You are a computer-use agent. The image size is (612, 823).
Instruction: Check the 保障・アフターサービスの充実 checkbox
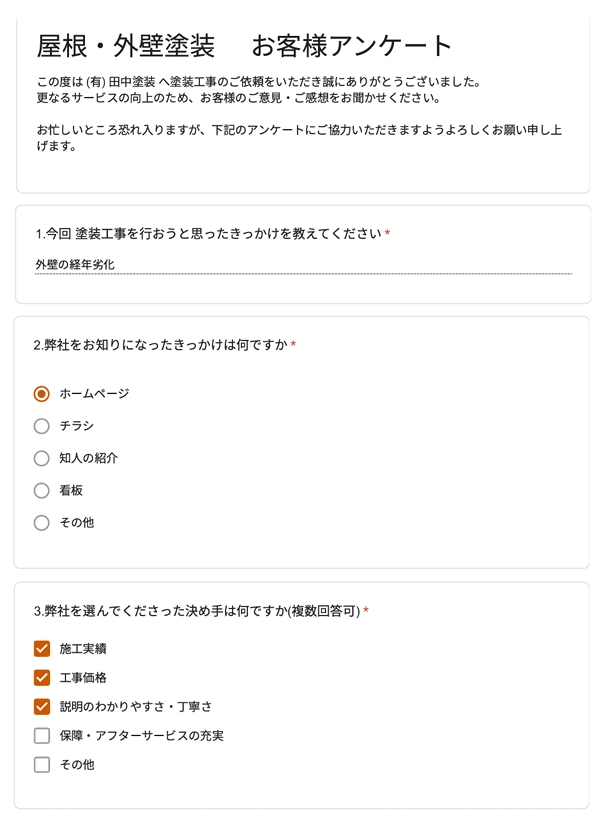point(42,736)
